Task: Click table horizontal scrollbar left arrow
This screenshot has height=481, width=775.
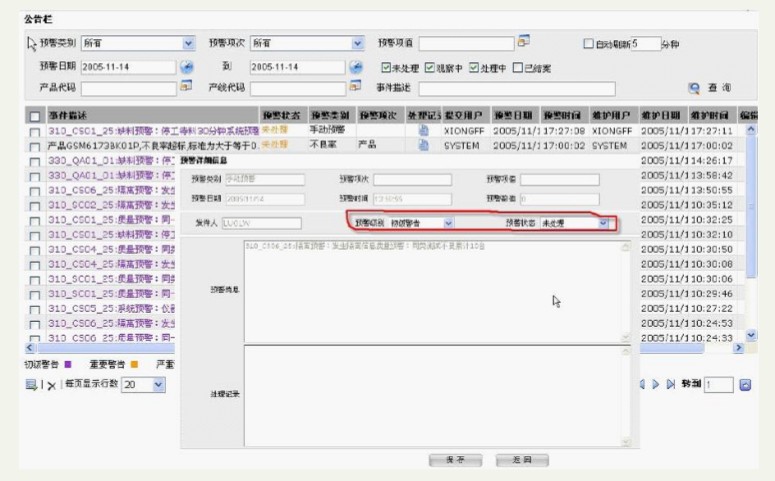Action: [x=30, y=348]
